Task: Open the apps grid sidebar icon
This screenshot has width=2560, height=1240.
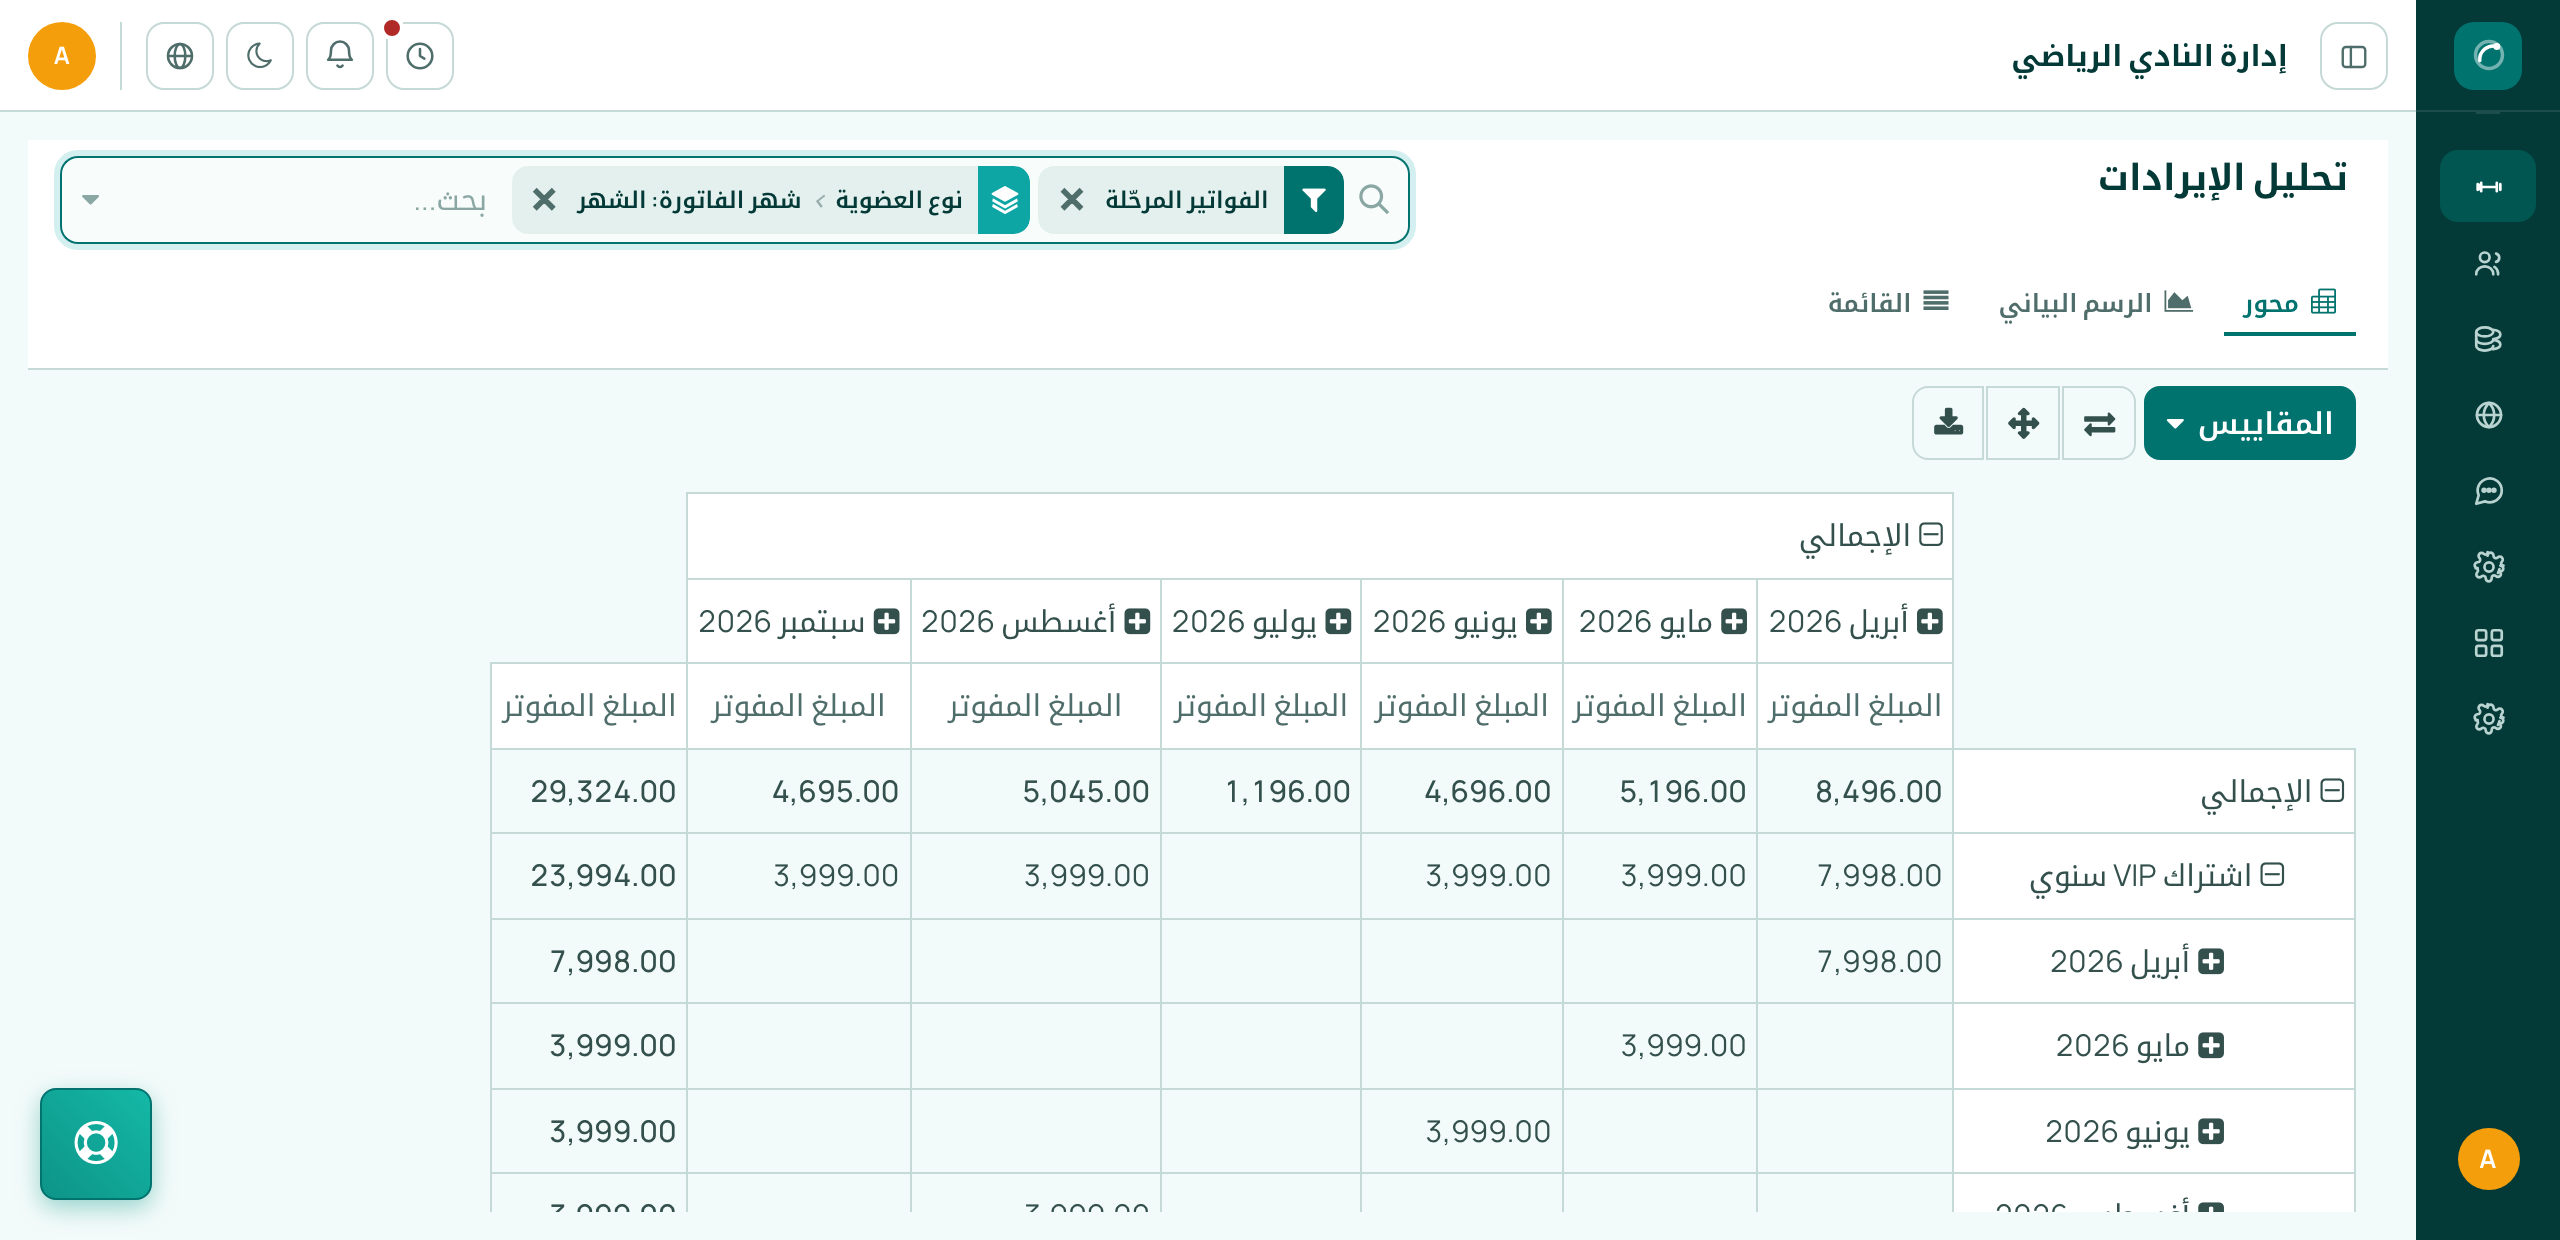Action: (x=2487, y=643)
